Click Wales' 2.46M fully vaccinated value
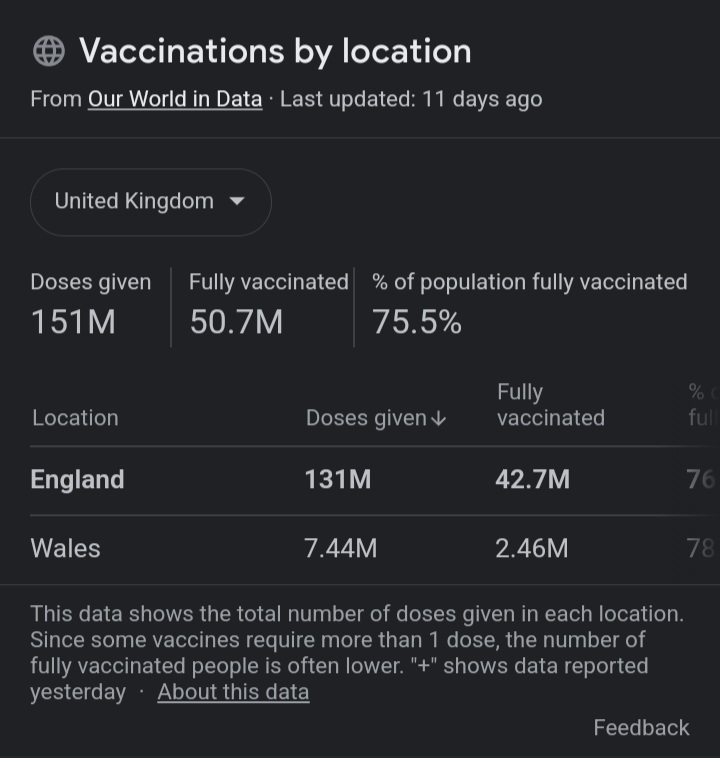 [x=532, y=548]
